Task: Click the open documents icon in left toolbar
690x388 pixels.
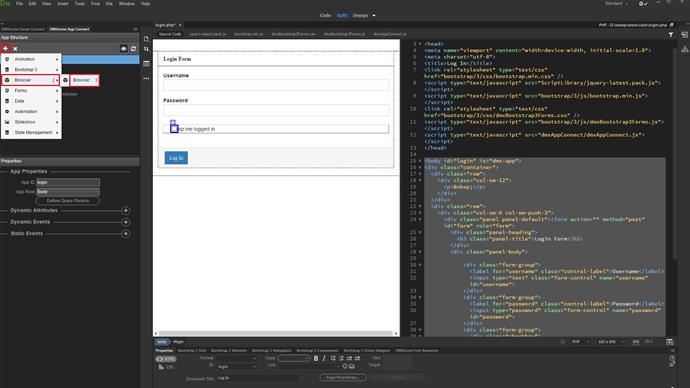Action: click(147, 39)
